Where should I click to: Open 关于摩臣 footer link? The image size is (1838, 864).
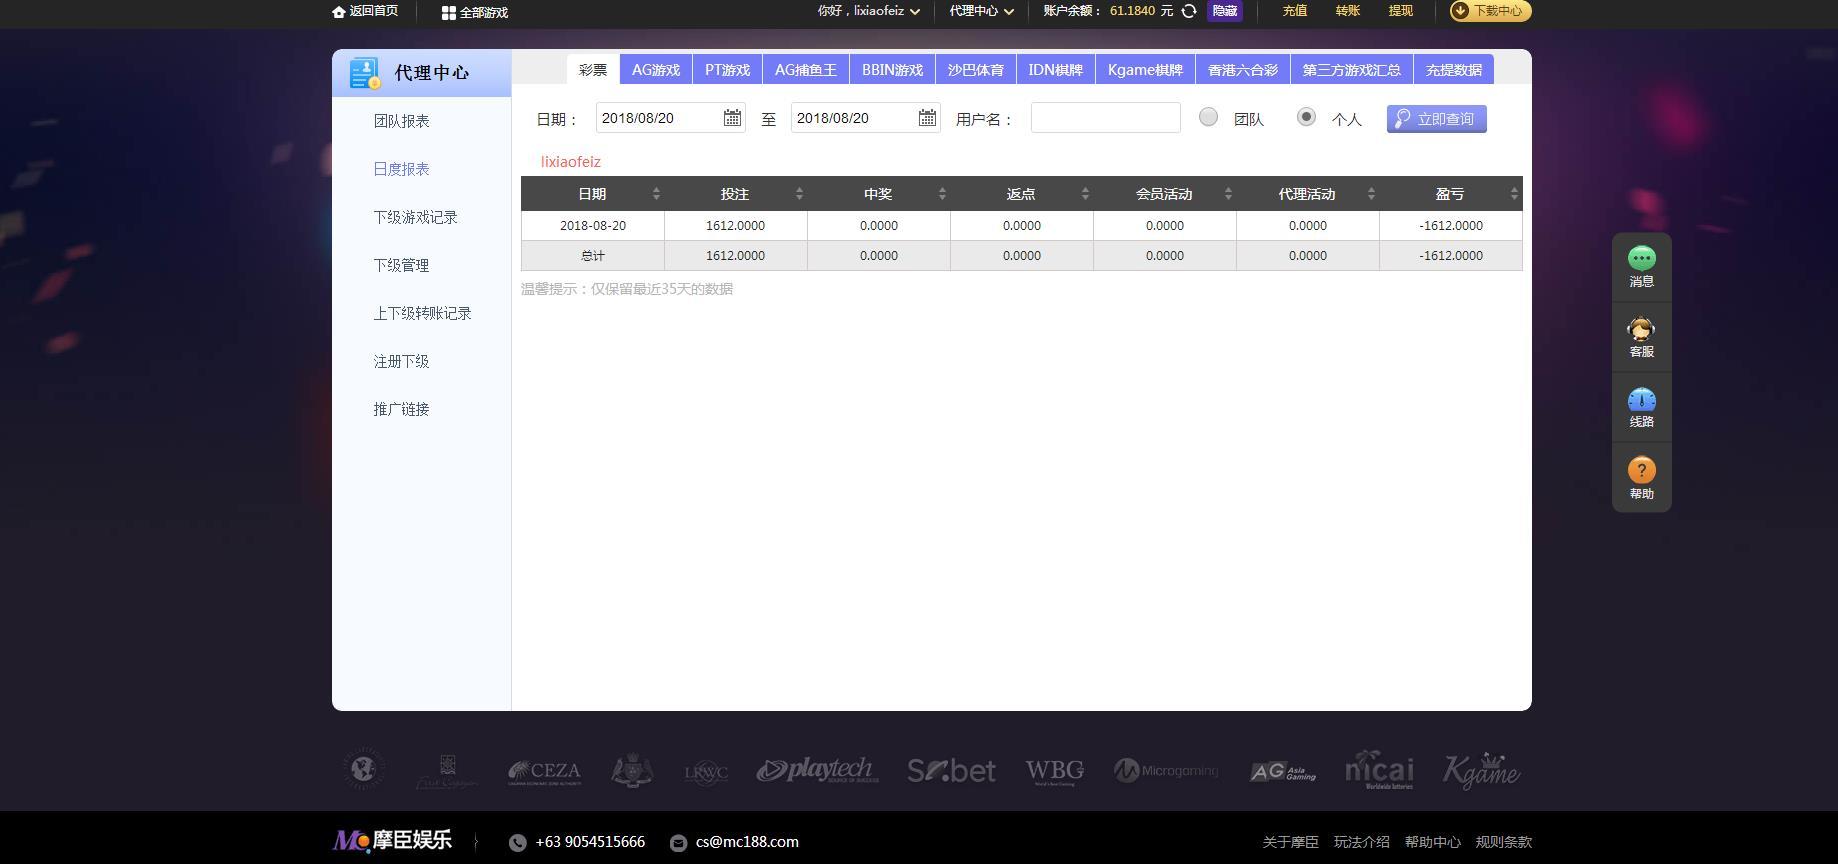click(x=1290, y=842)
